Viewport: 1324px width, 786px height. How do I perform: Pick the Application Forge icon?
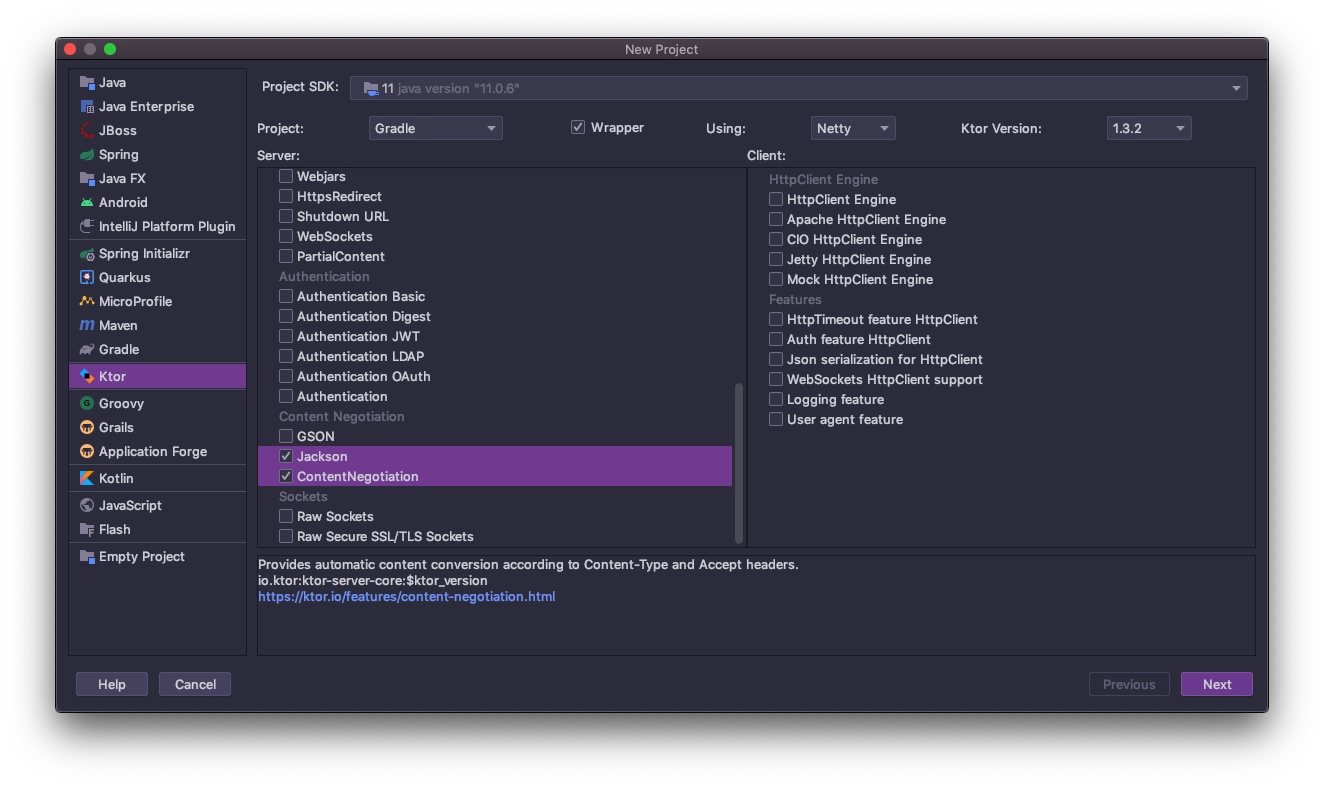pos(87,452)
